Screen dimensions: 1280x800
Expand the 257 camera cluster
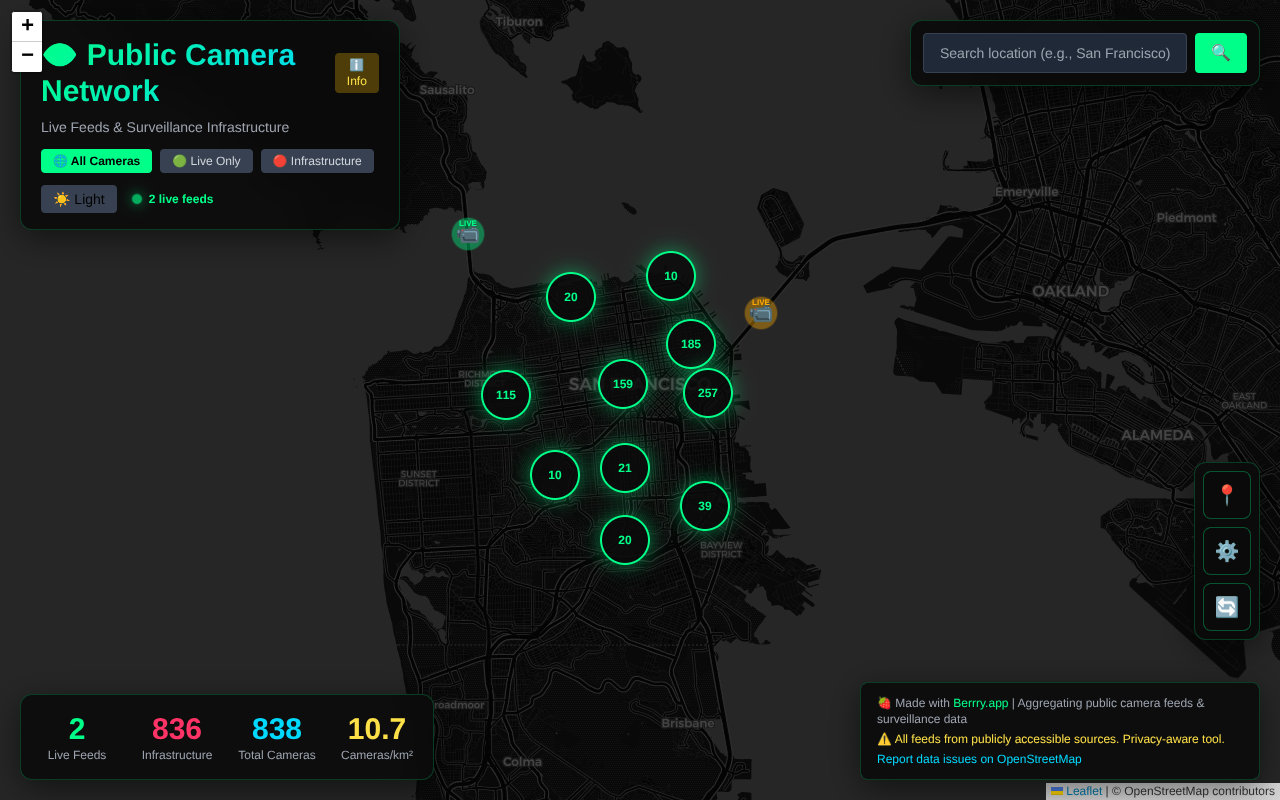click(708, 393)
